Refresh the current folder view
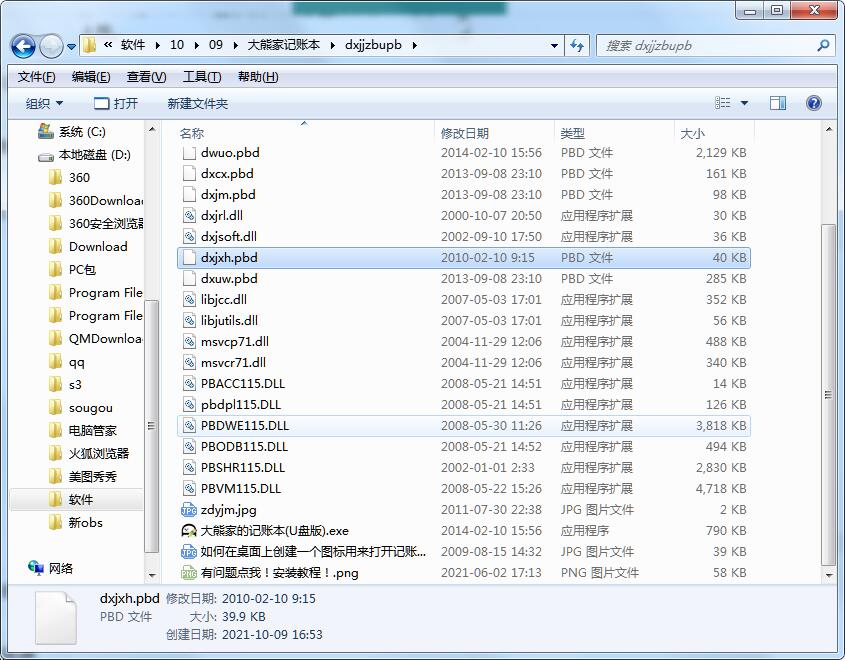The height and width of the screenshot is (660, 845). (x=577, y=46)
